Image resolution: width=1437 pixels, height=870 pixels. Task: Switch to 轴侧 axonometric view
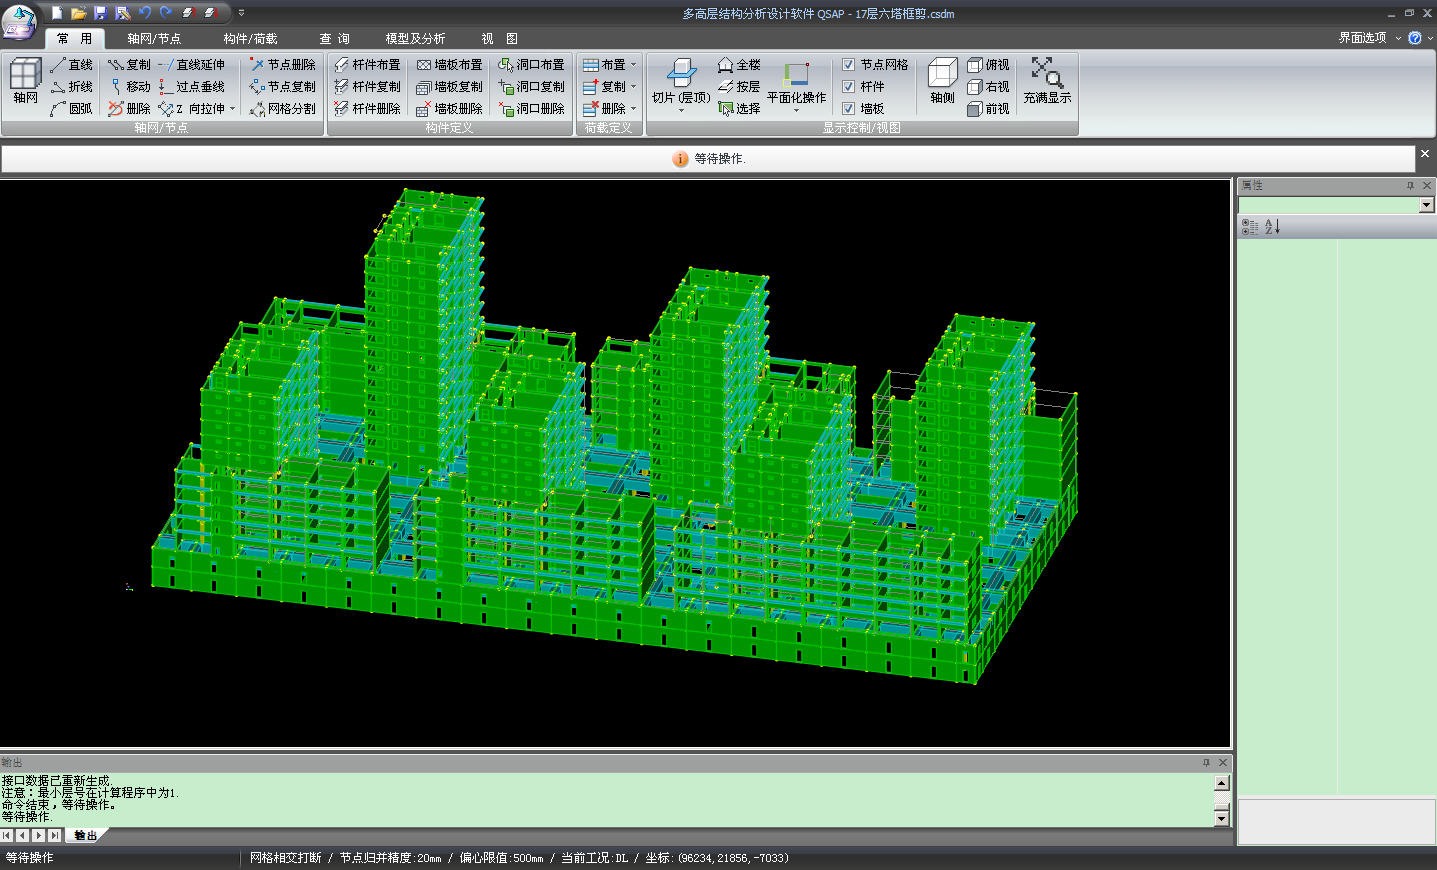pyautogui.click(x=942, y=80)
